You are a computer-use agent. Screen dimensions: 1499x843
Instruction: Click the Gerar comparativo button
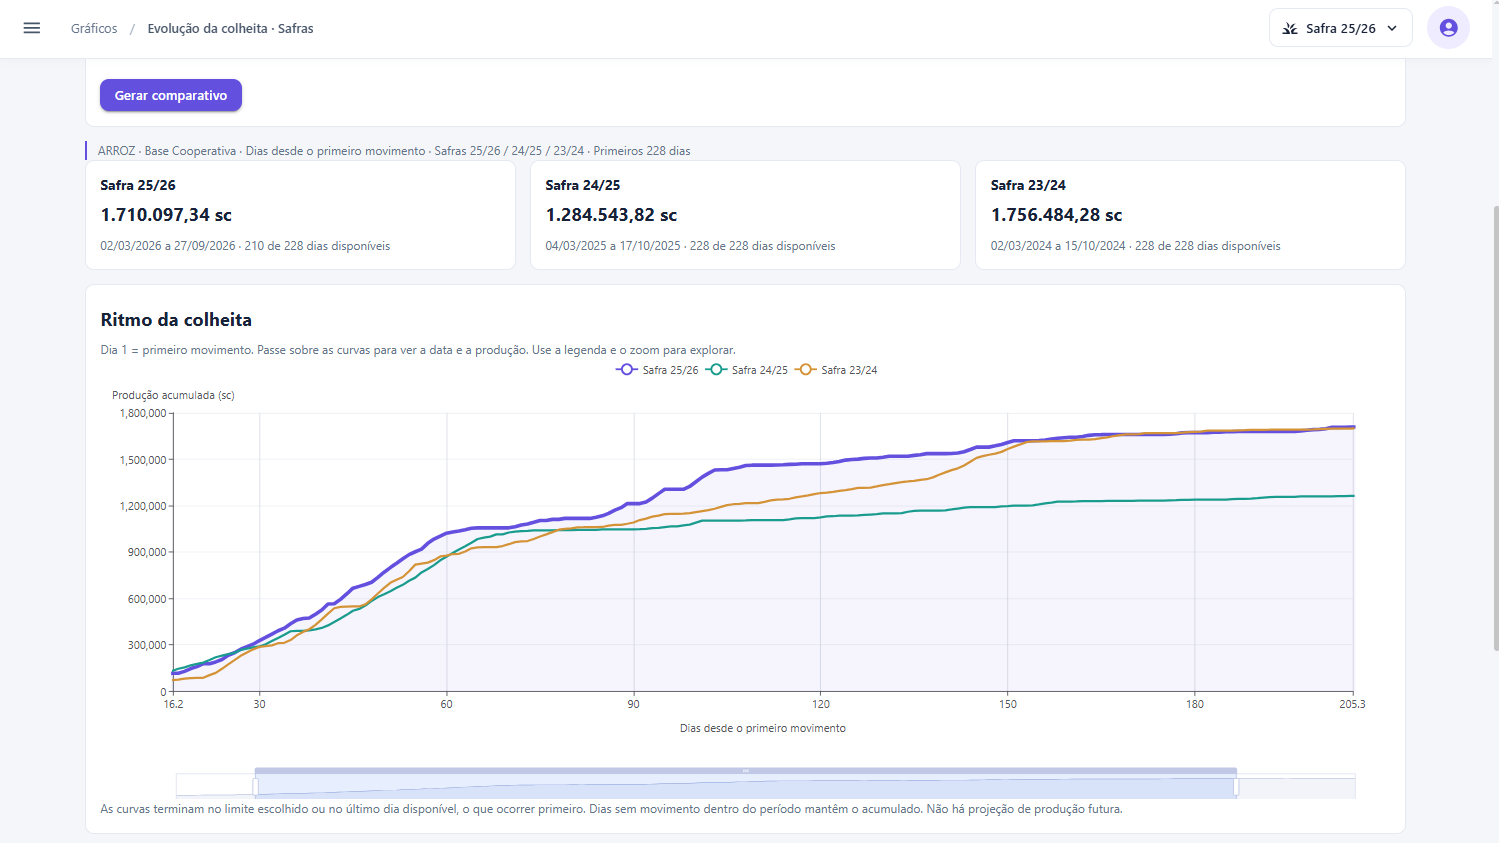pos(171,95)
